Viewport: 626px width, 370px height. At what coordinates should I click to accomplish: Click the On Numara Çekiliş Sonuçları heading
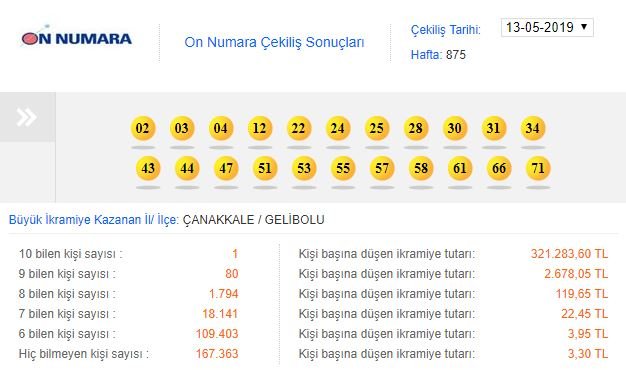[274, 42]
